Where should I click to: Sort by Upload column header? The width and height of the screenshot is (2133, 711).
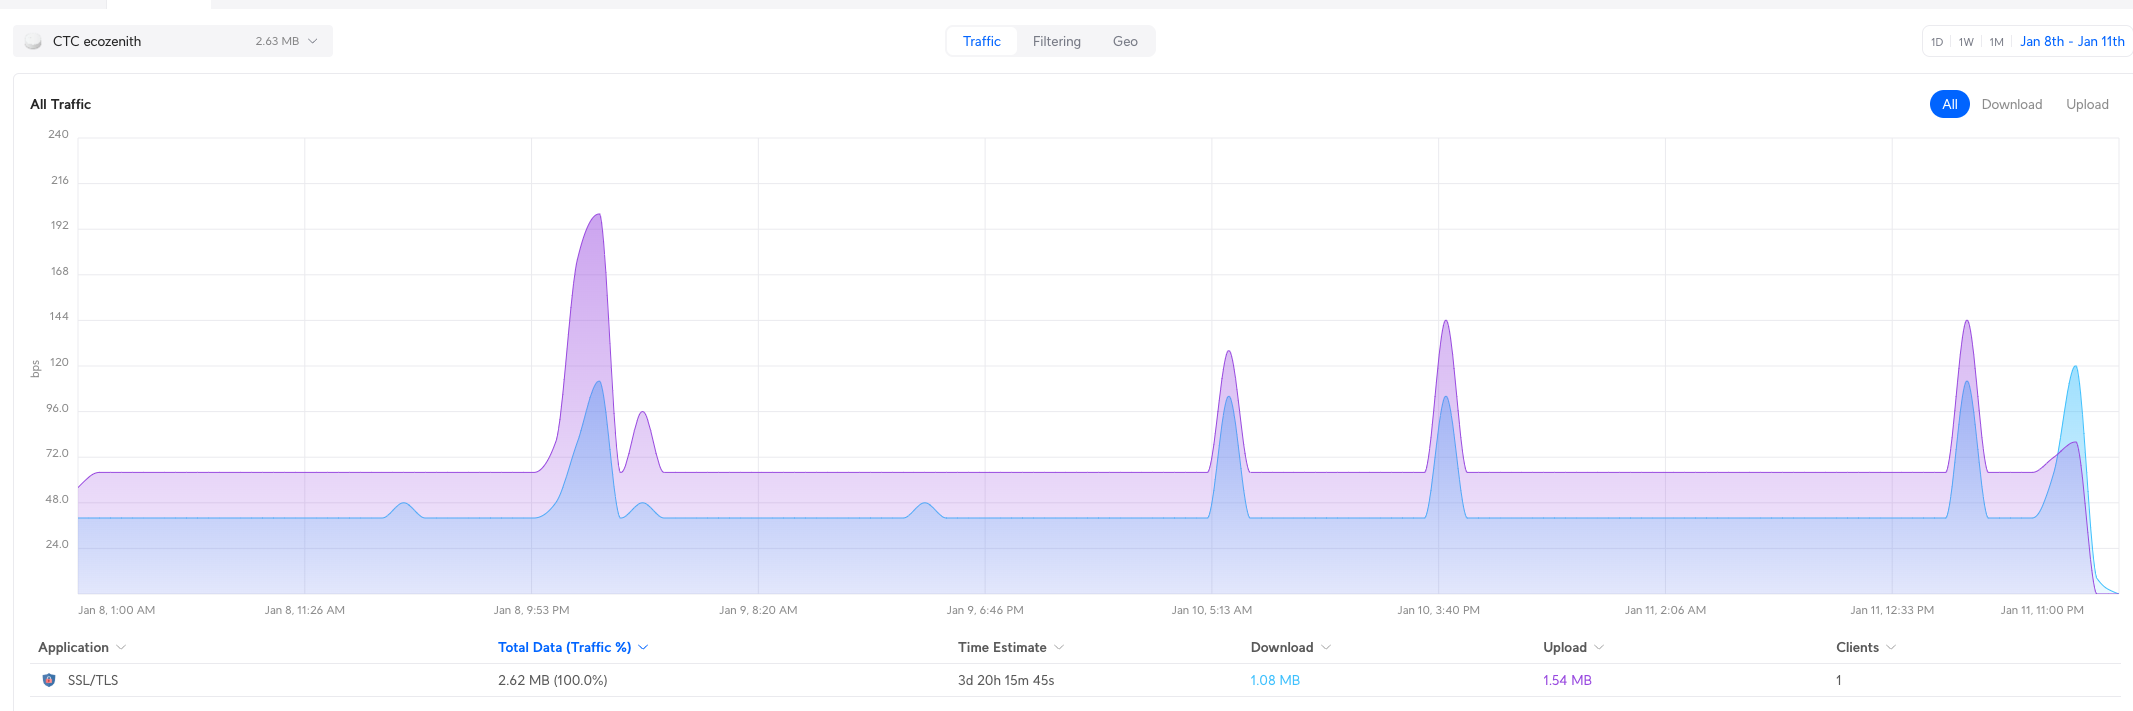[1573, 647]
